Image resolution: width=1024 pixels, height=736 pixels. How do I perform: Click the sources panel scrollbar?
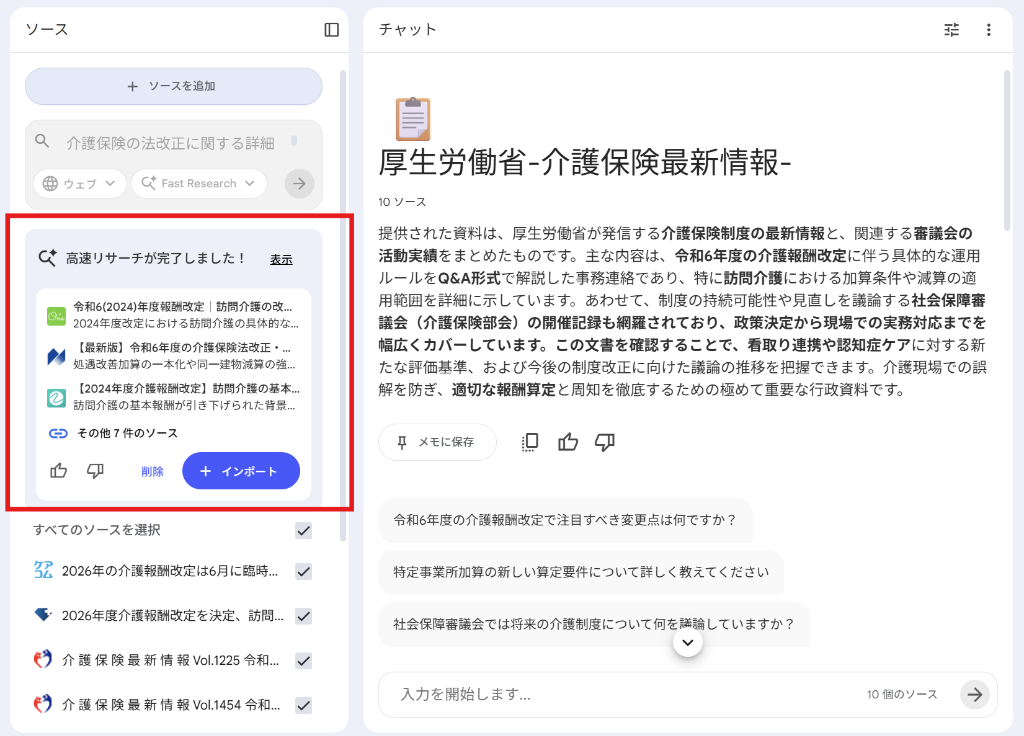coord(343,306)
